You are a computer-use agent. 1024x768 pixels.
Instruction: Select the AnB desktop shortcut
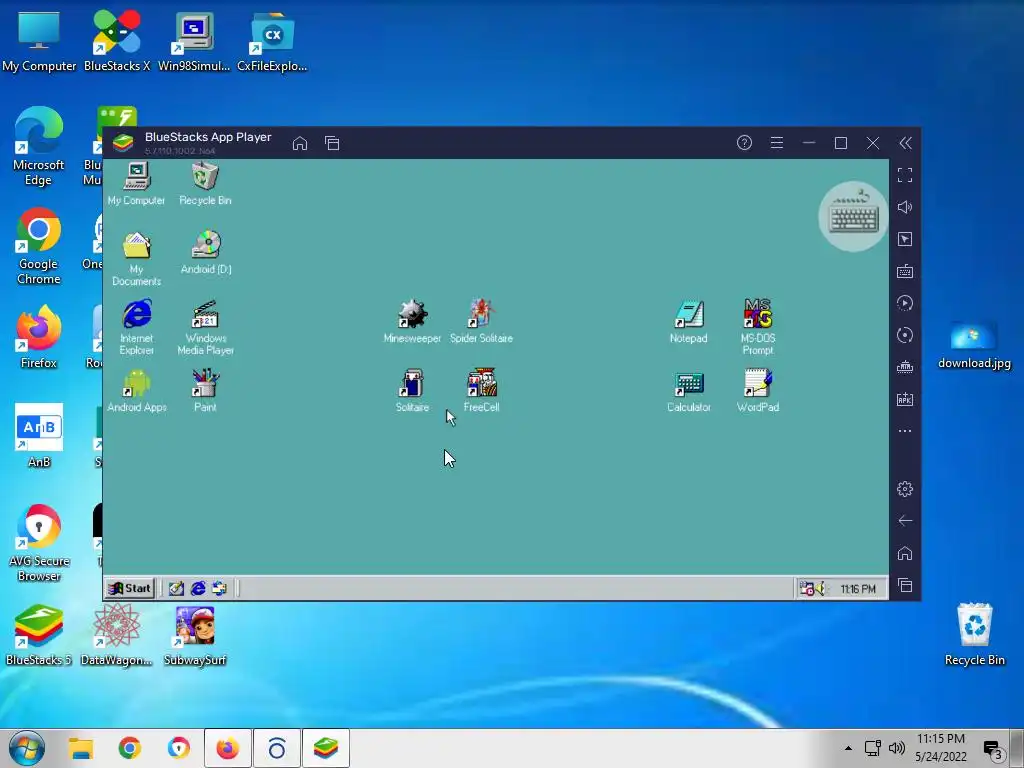click(x=39, y=436)
